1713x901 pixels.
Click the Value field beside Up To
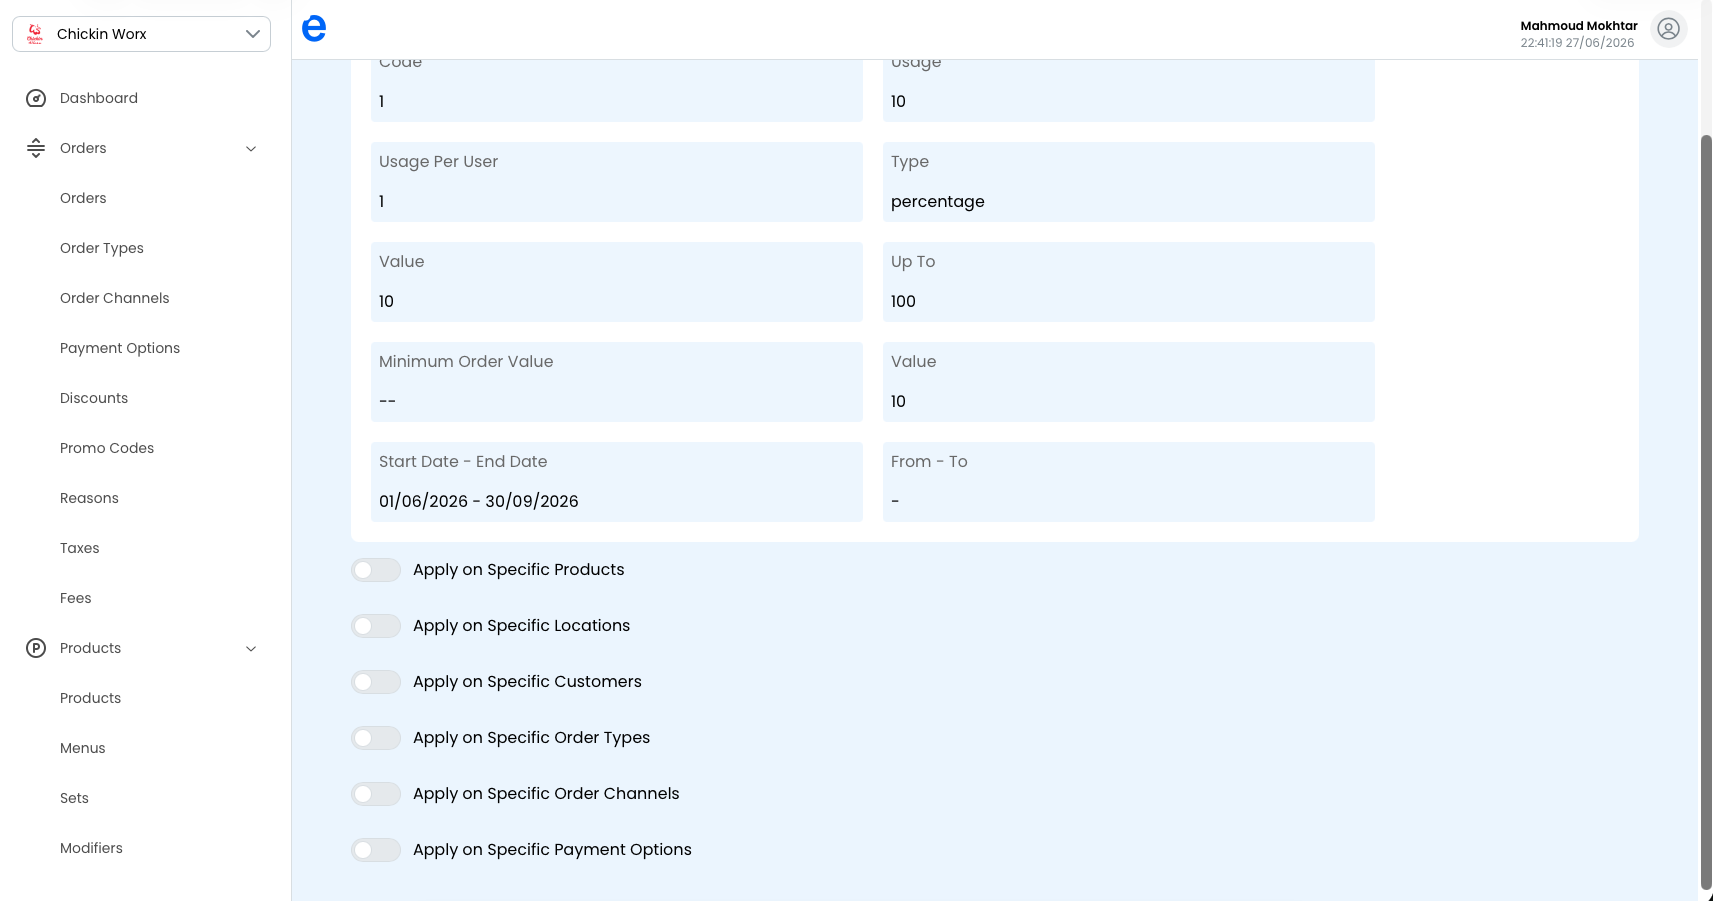pos(617,282)
